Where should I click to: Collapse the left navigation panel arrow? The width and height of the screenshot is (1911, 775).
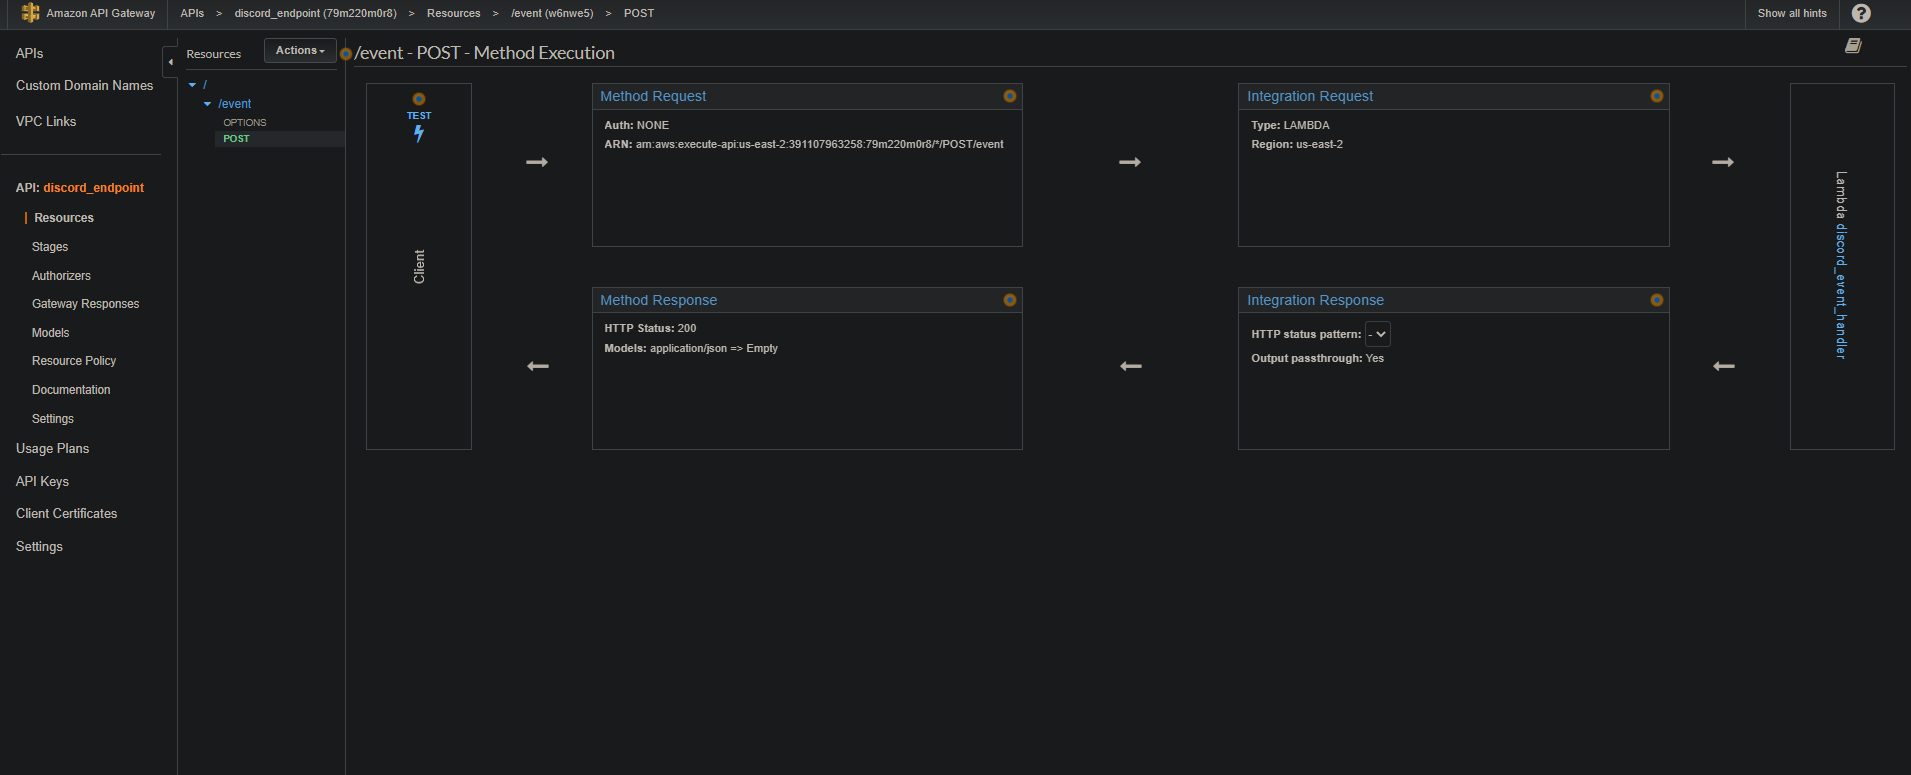point(170,62)
